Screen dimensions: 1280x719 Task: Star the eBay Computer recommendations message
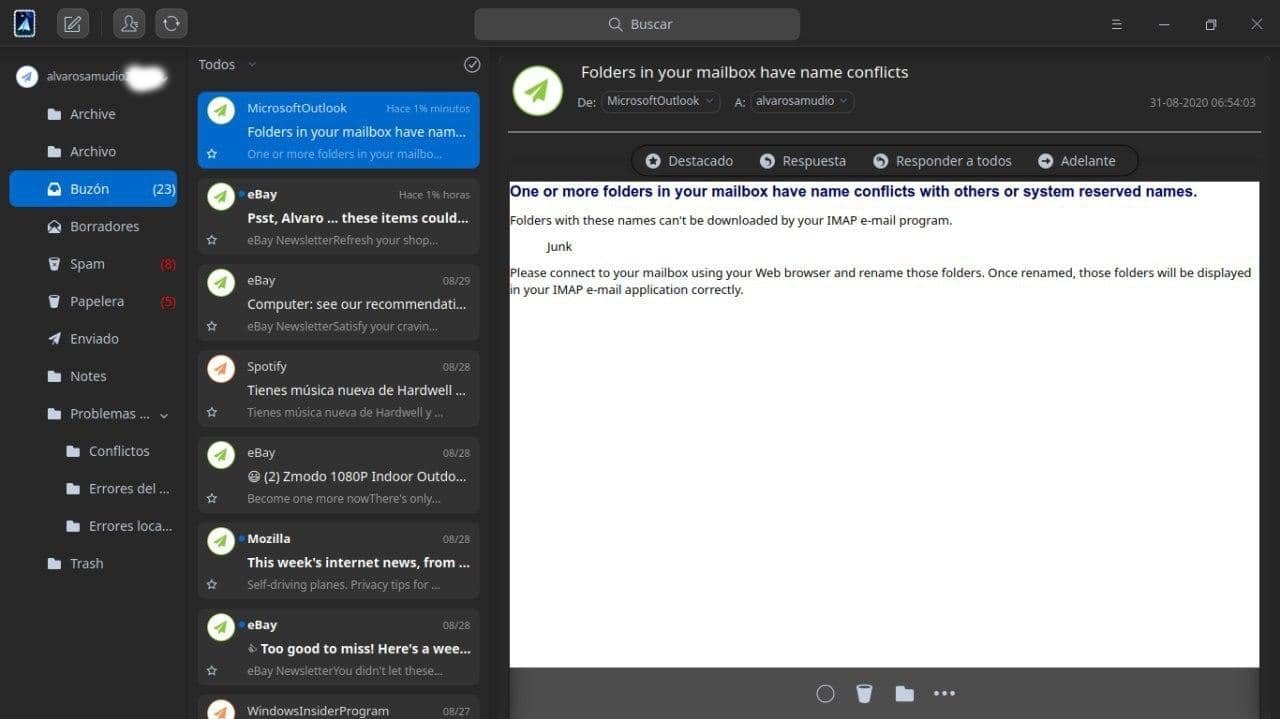click(x=212, y=326)
